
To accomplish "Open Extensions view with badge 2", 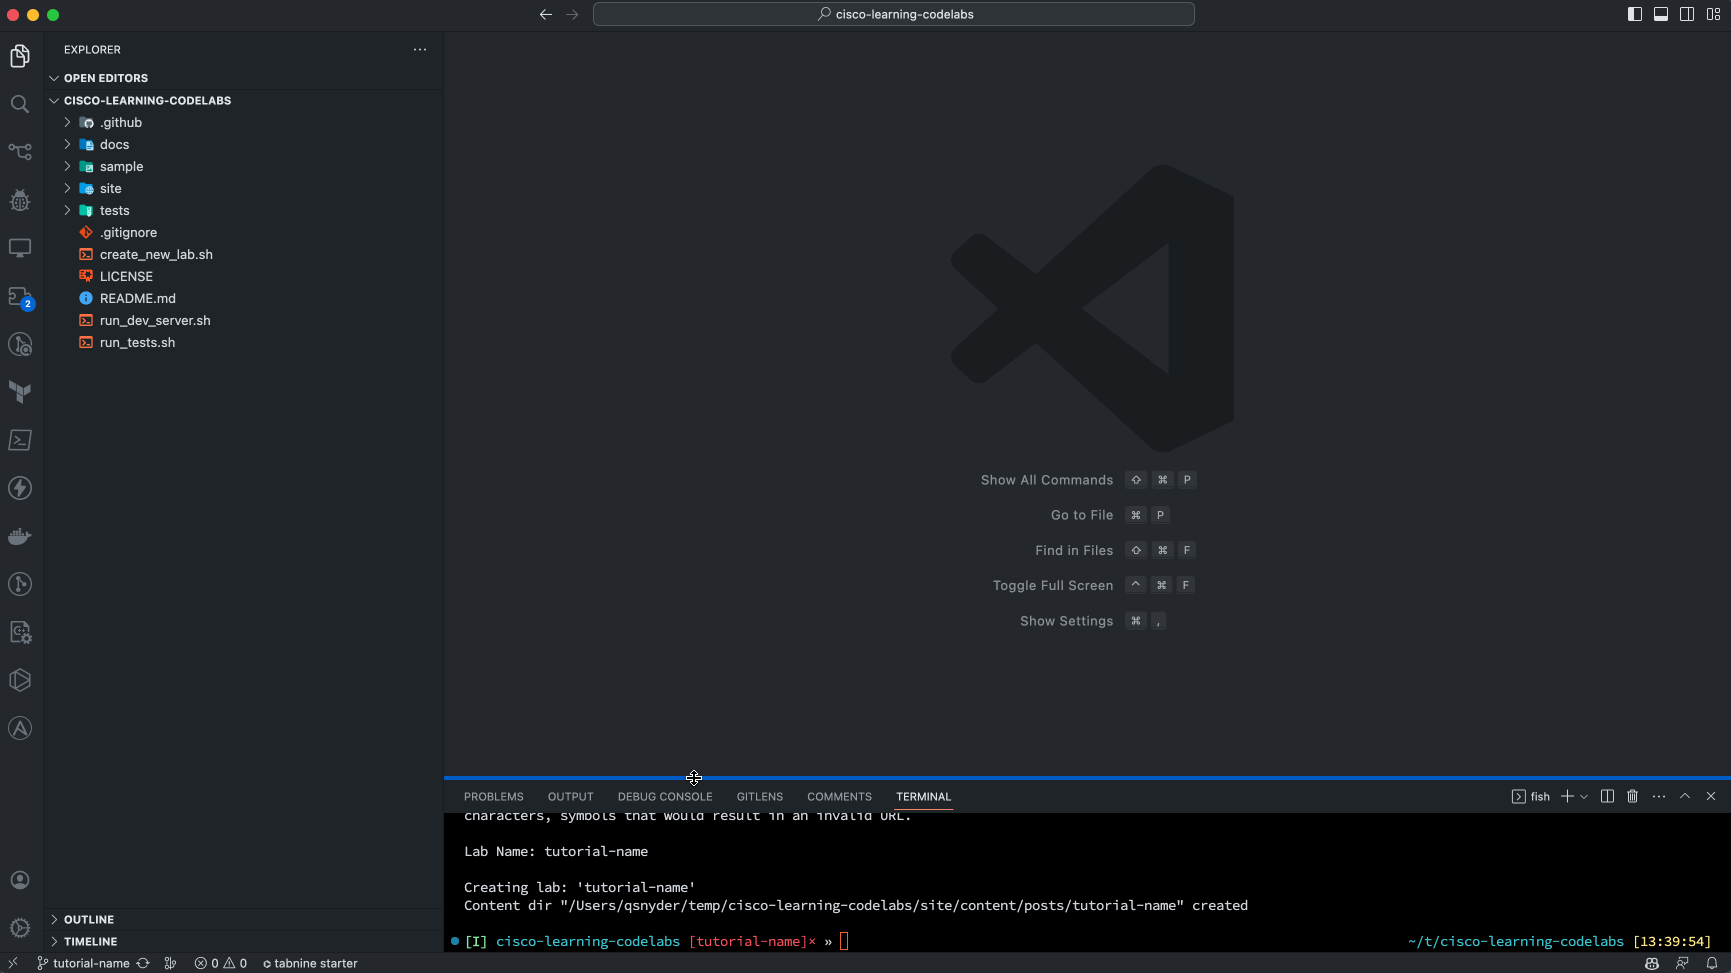I will click(x=20, y=297).
